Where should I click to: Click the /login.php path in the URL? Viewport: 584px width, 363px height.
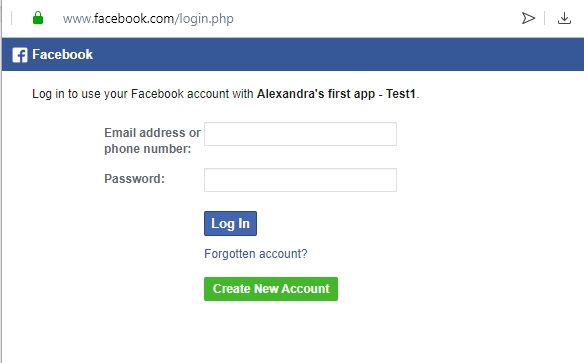click(x=204, y=19)
